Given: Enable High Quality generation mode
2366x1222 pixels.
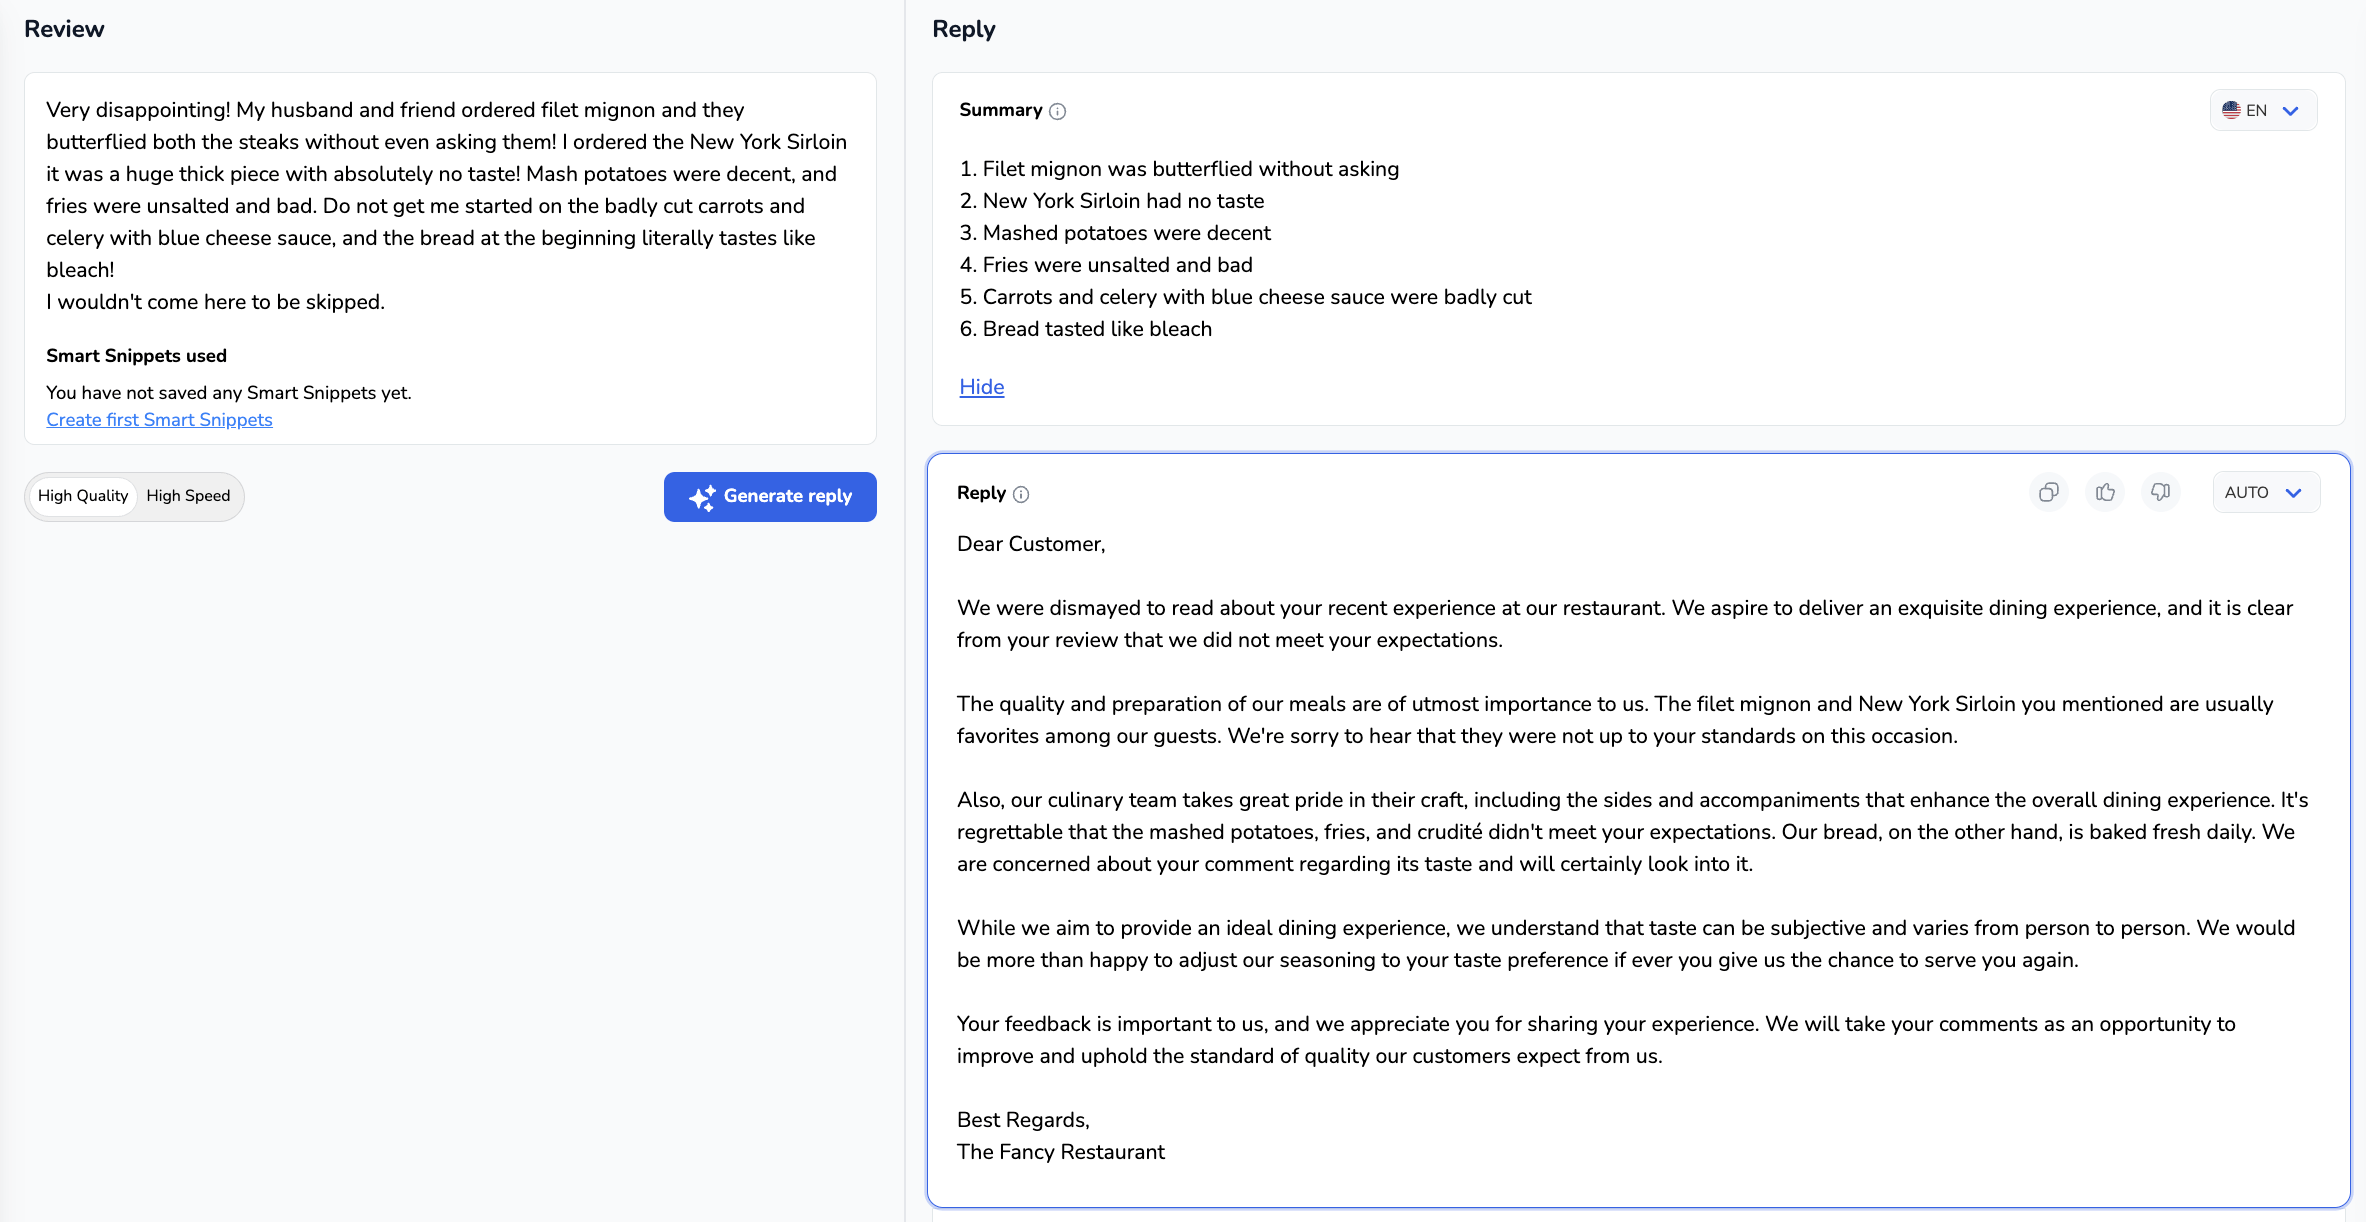Looking at the screenshot, I should 82,495.
